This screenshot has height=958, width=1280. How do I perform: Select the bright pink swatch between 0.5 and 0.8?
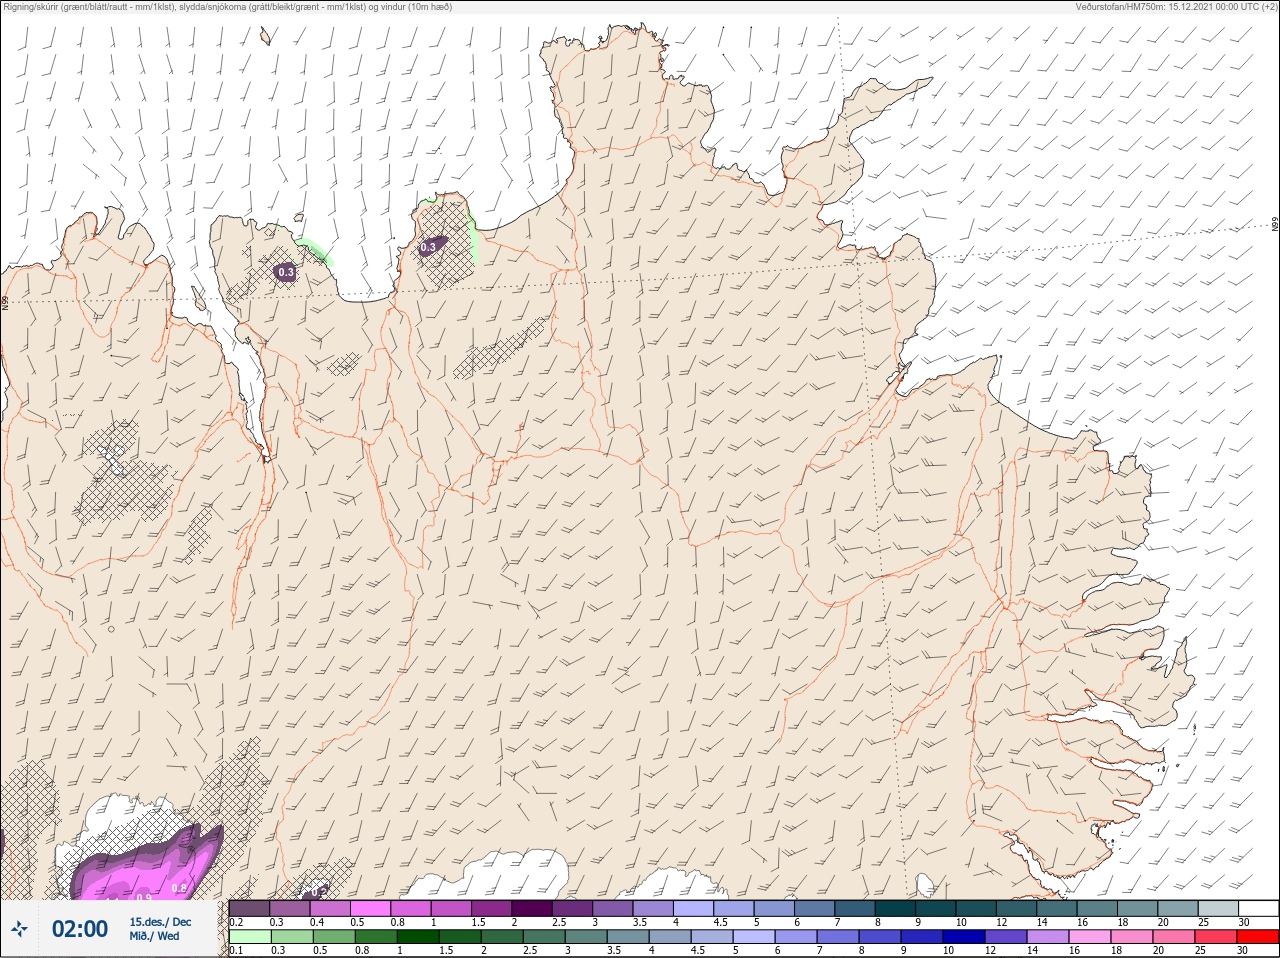[371, 908]
